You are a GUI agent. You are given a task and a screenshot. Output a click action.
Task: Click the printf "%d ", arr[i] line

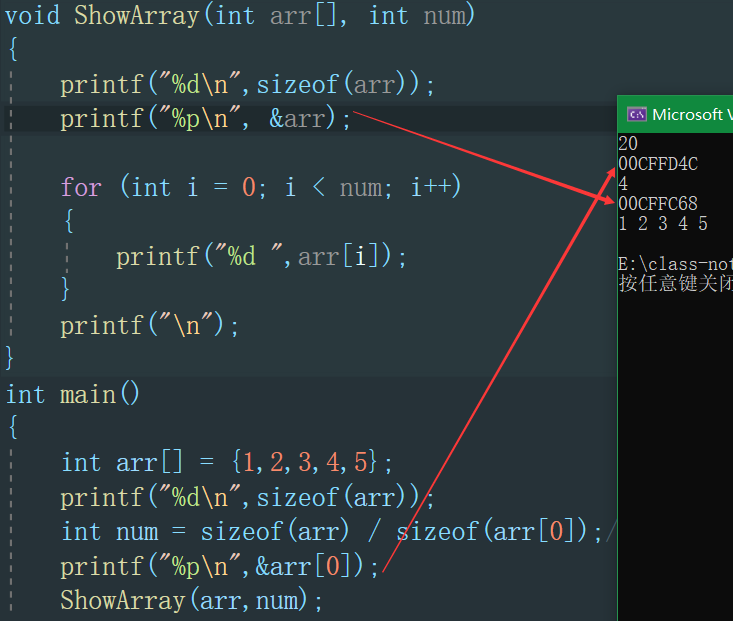pos(261,256)
